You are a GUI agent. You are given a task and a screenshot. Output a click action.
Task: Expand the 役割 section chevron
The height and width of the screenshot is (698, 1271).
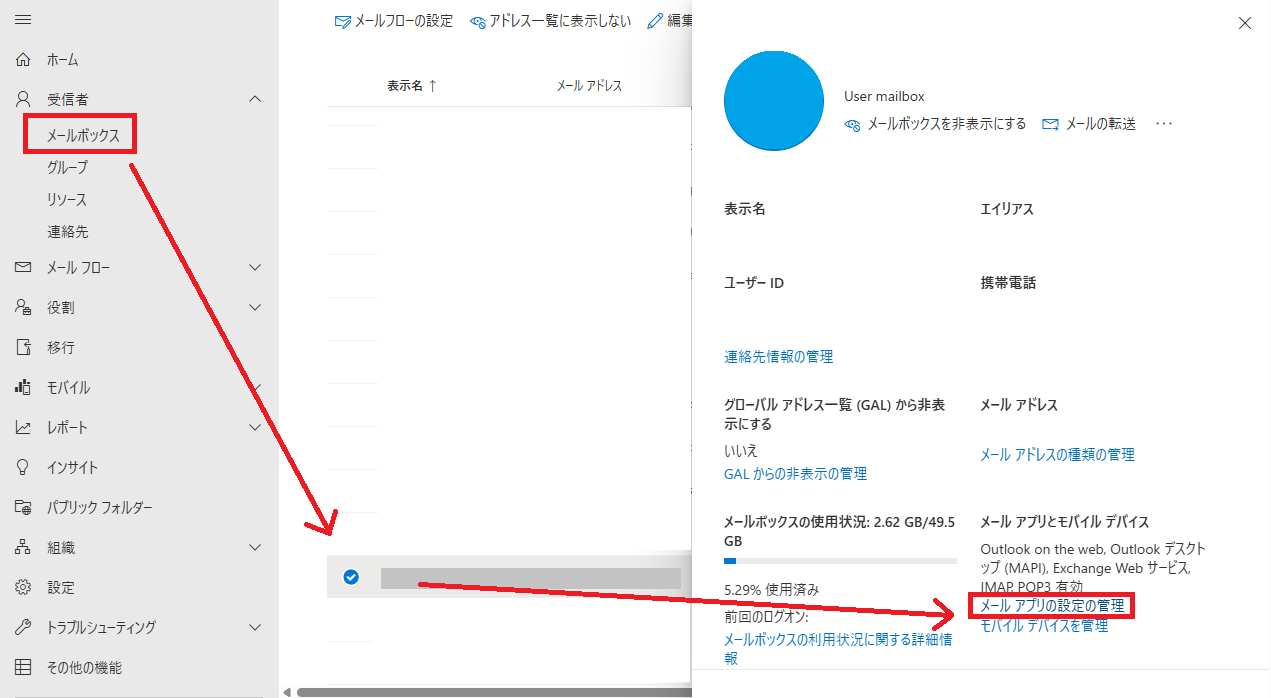(x=255, y=307)
